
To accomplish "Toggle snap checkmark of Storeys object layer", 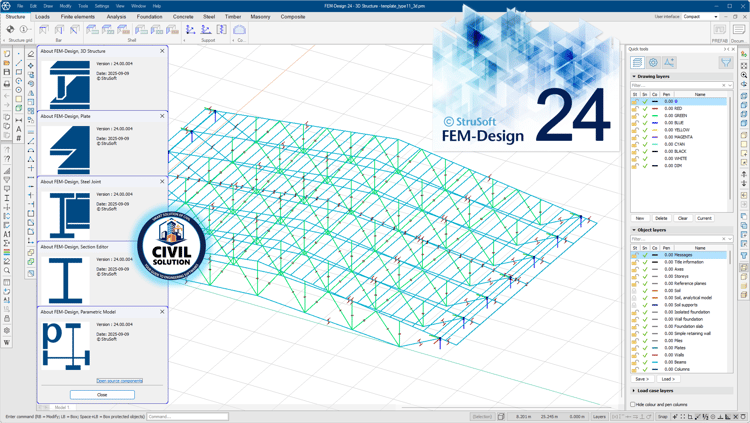I will coord(645,277).
